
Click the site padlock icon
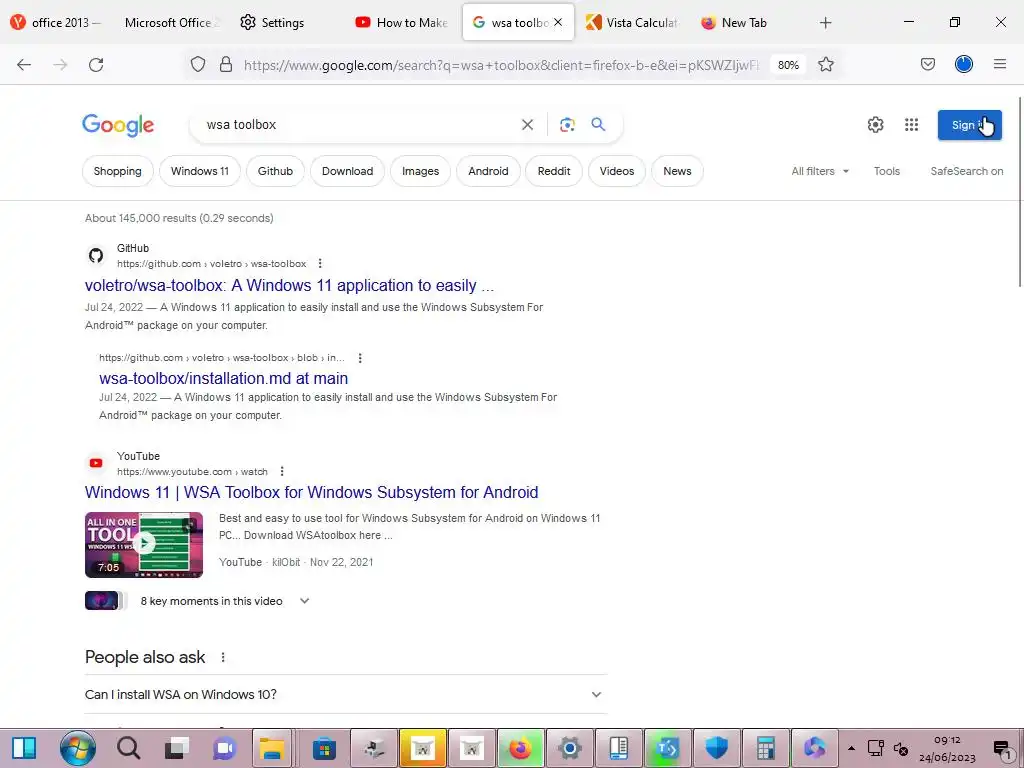226,65
